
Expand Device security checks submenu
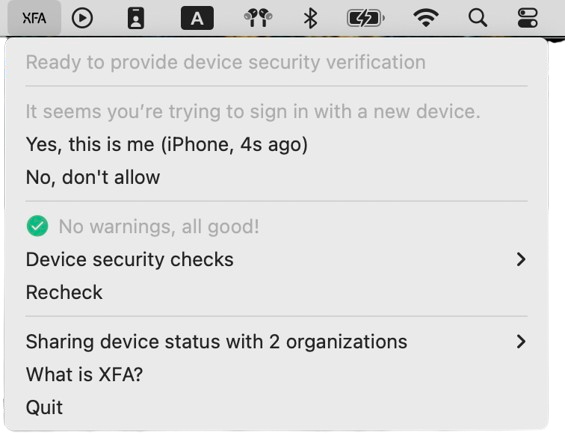point(277,259)
